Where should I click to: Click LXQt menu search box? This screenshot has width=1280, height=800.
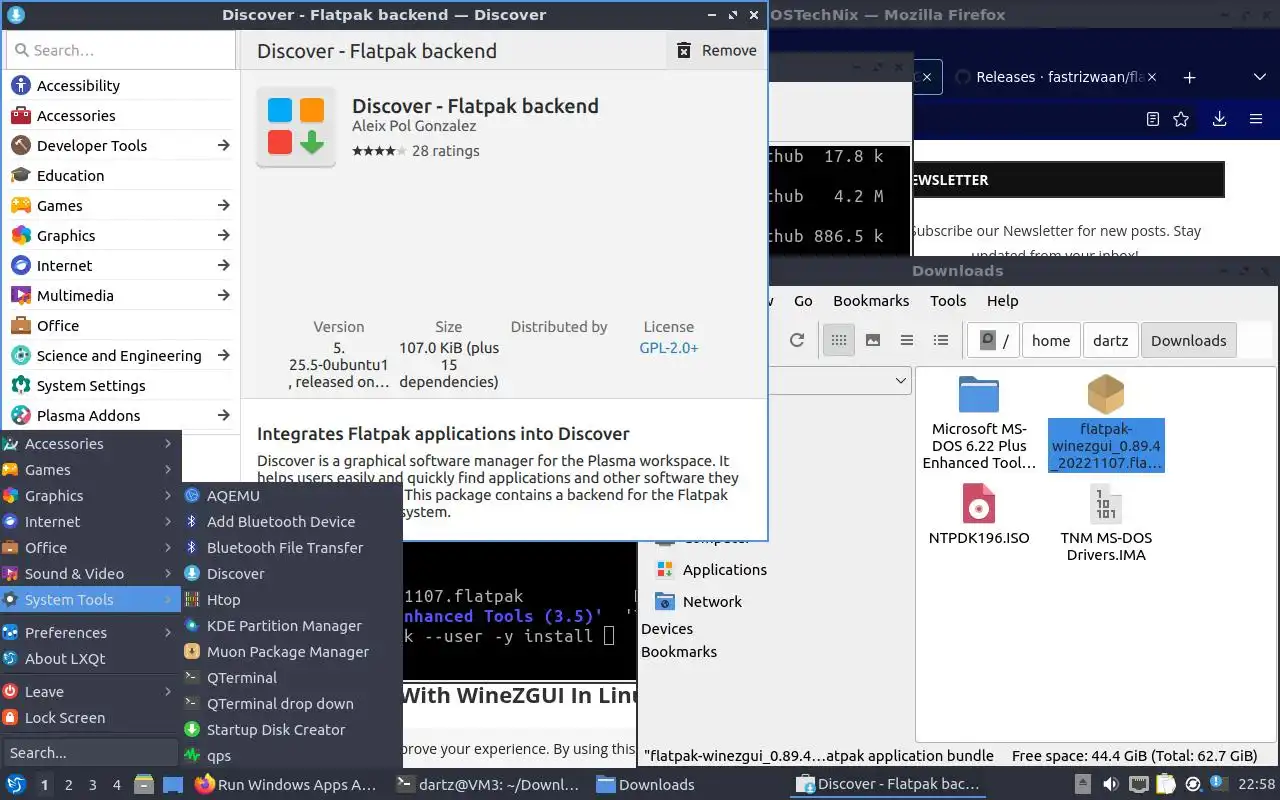pyautogui.click(x=90, y=753)
